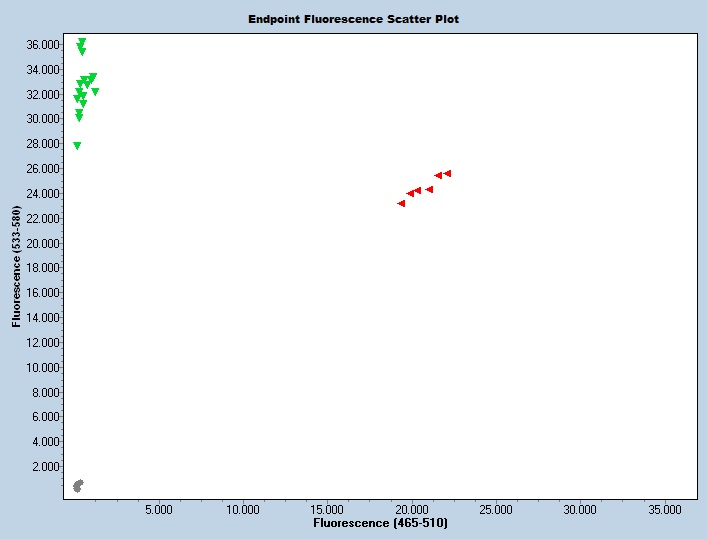Select the gray data point cluster near origin
Screen dimensions: 707x539
point(78,486)
